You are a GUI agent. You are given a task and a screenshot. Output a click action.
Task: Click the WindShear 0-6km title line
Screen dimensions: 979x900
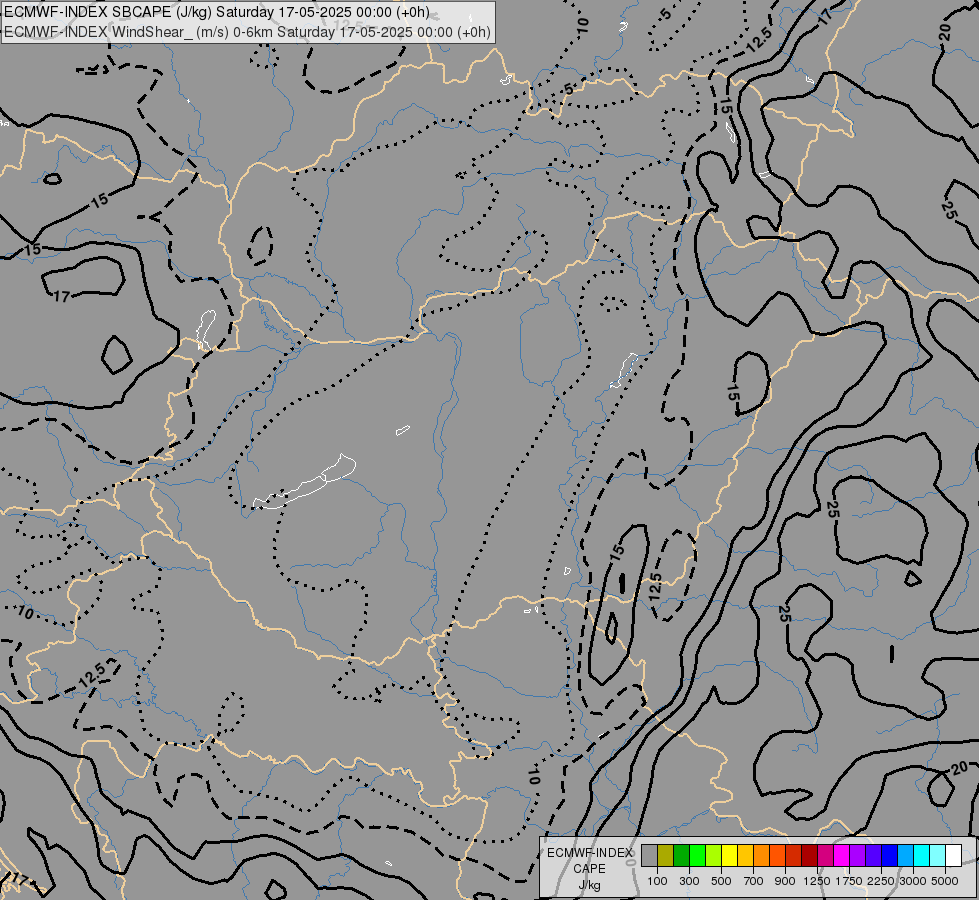coord(247,32)
